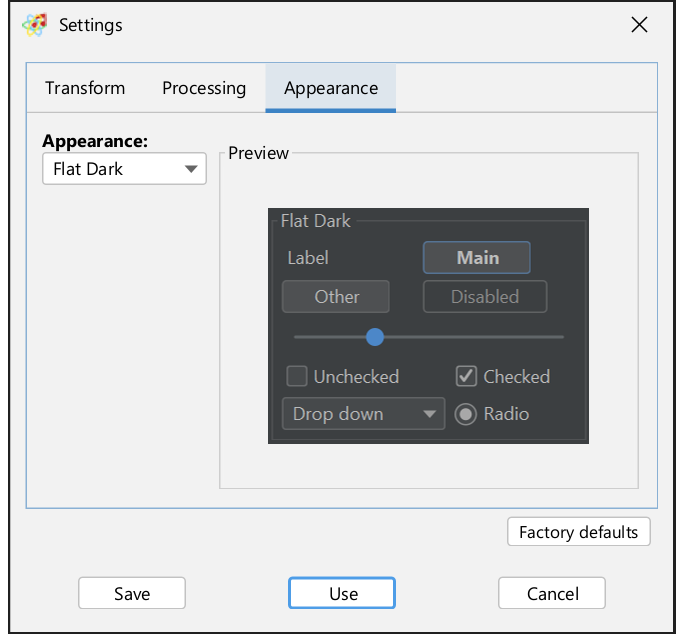
Task: Click the Other button in preview
Action: point(336,297)
